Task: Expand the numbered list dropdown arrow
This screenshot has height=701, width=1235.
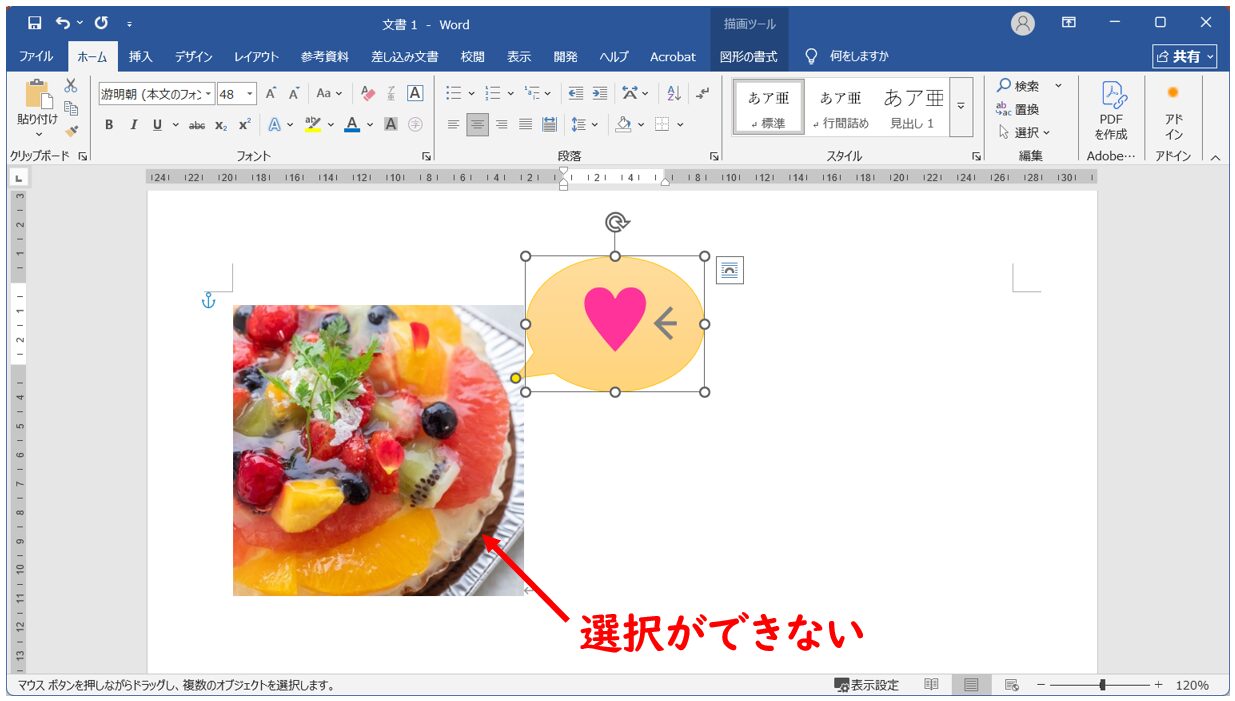Action: pyautogui.click(x=511, y=94)
